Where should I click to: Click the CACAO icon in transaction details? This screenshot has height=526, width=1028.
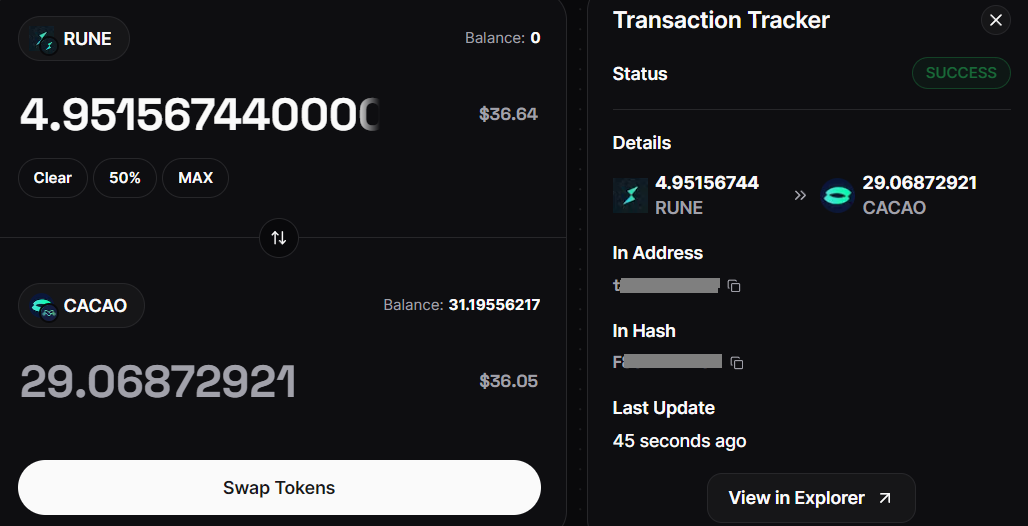click(x=837, y=195)
